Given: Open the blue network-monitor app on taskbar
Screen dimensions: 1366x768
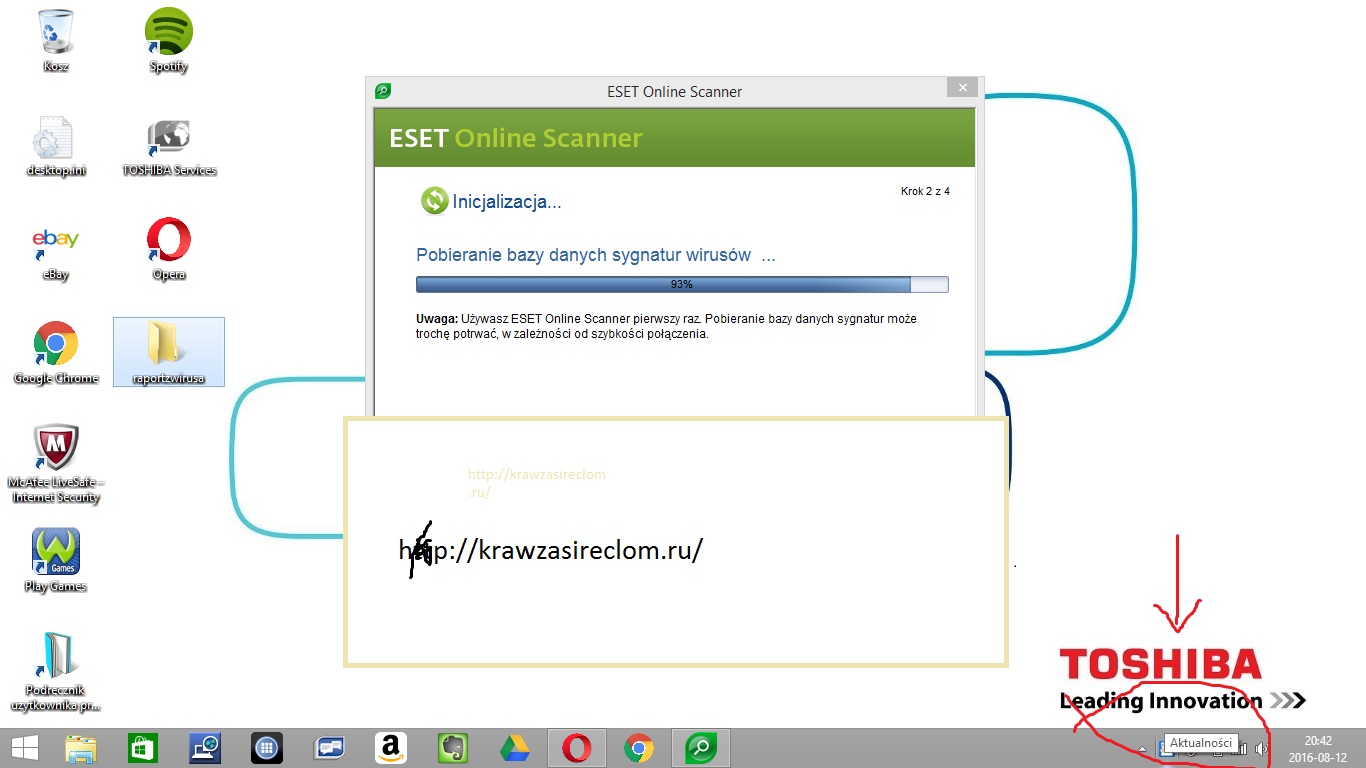Looking at the screenshot, I should pos(205,748).
